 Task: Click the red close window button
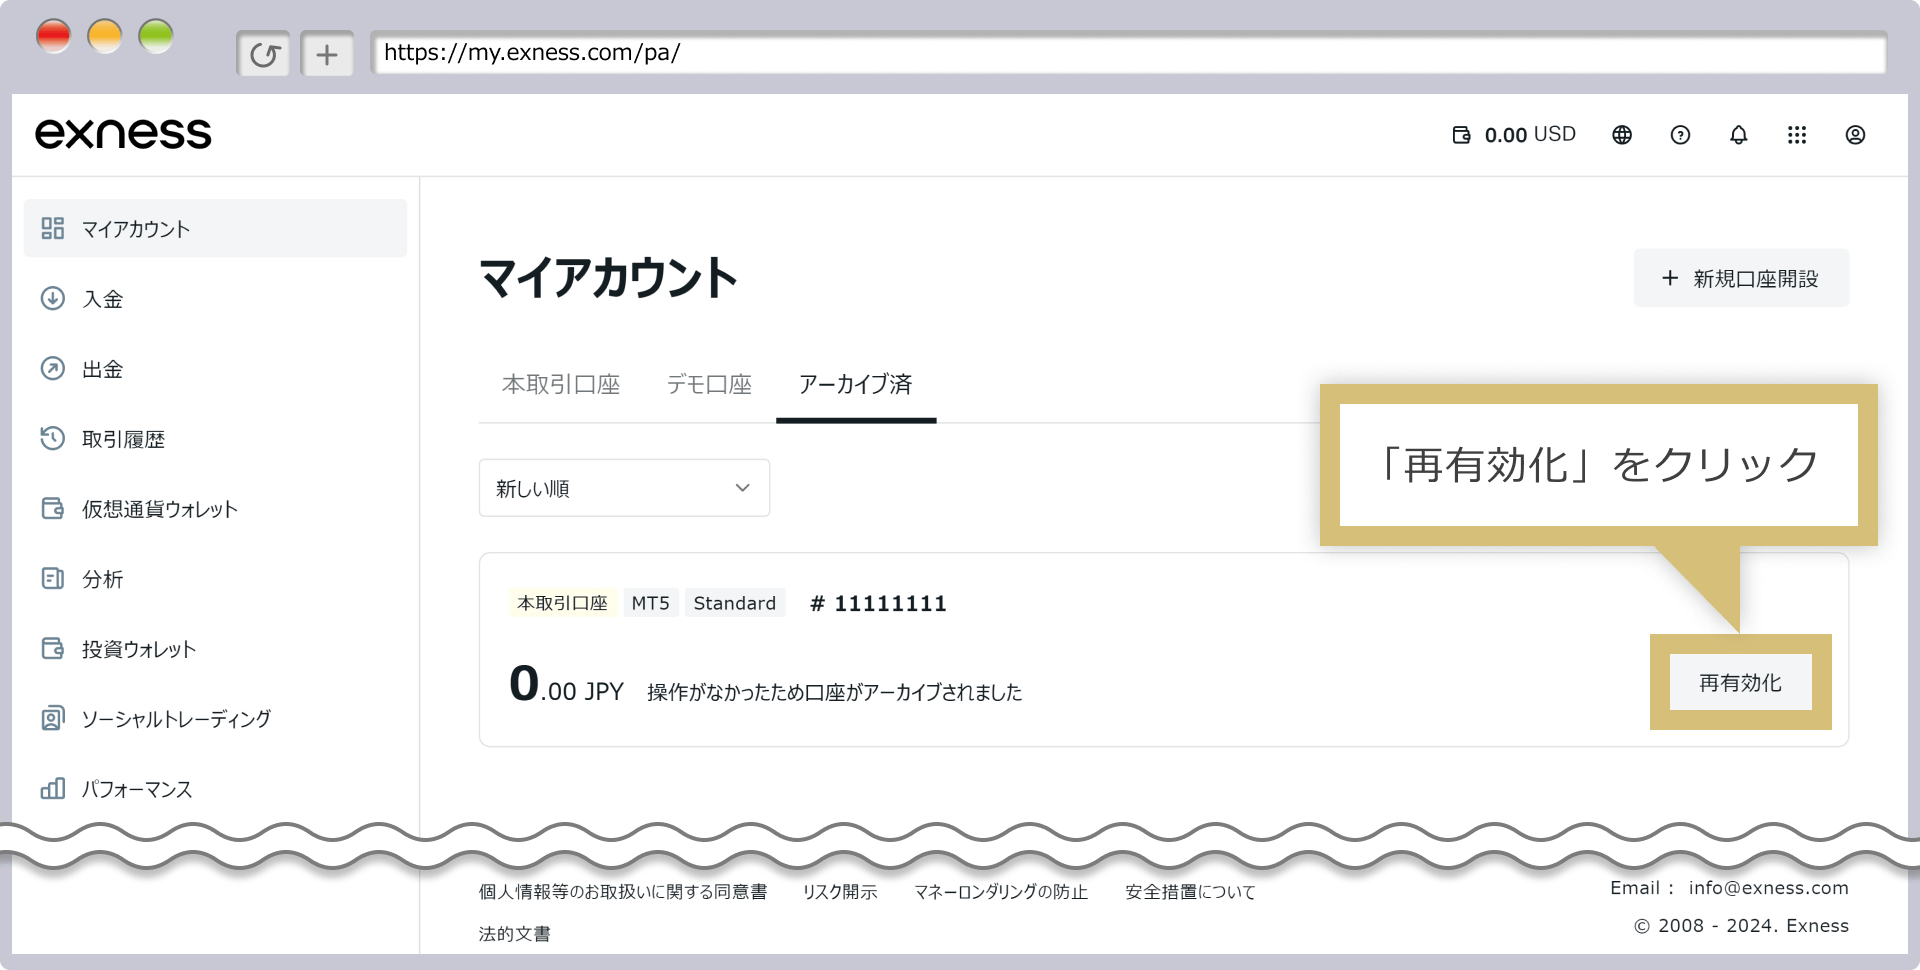53,36
